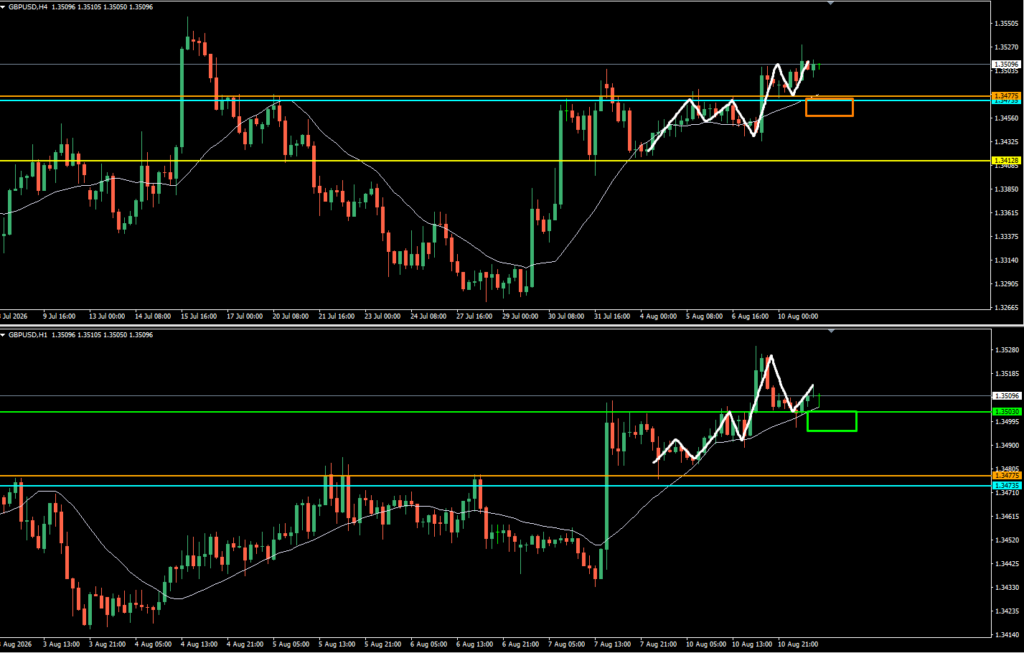Click the orange 1.34775 price tag on H1 chart
Viewport: 1024px width, 653px height.
point(1006,475)
